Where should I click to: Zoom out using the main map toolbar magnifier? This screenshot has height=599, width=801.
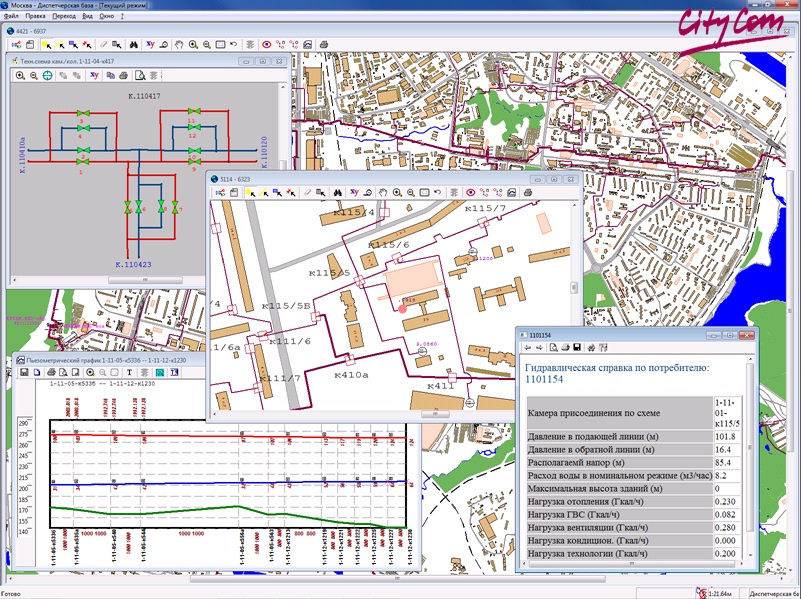click(206, 45)
